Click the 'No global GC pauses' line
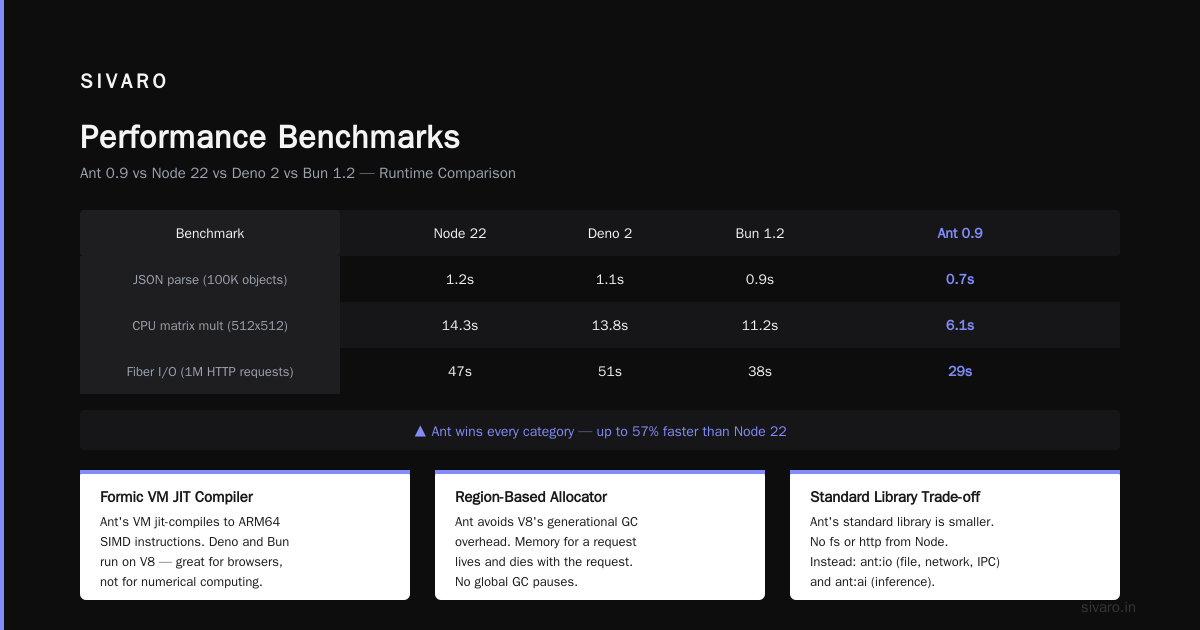This screenshot has height=630, width=1200. [x=516, y=581]
